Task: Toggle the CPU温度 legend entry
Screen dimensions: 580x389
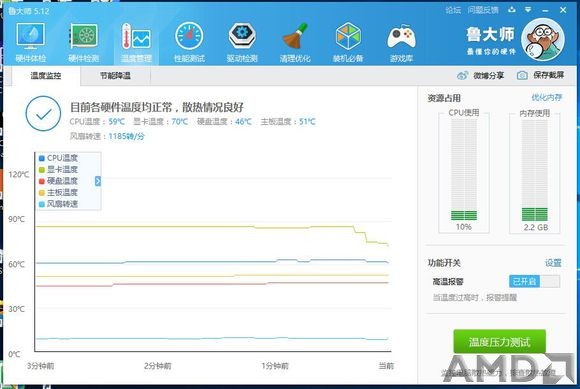Action: (58, 158)
